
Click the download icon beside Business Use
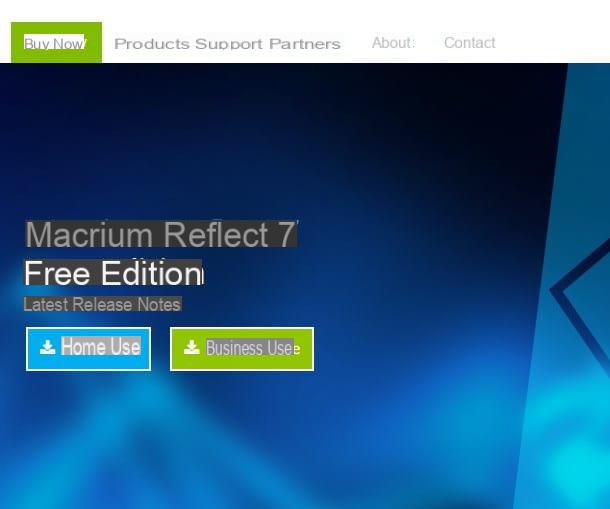192,347
